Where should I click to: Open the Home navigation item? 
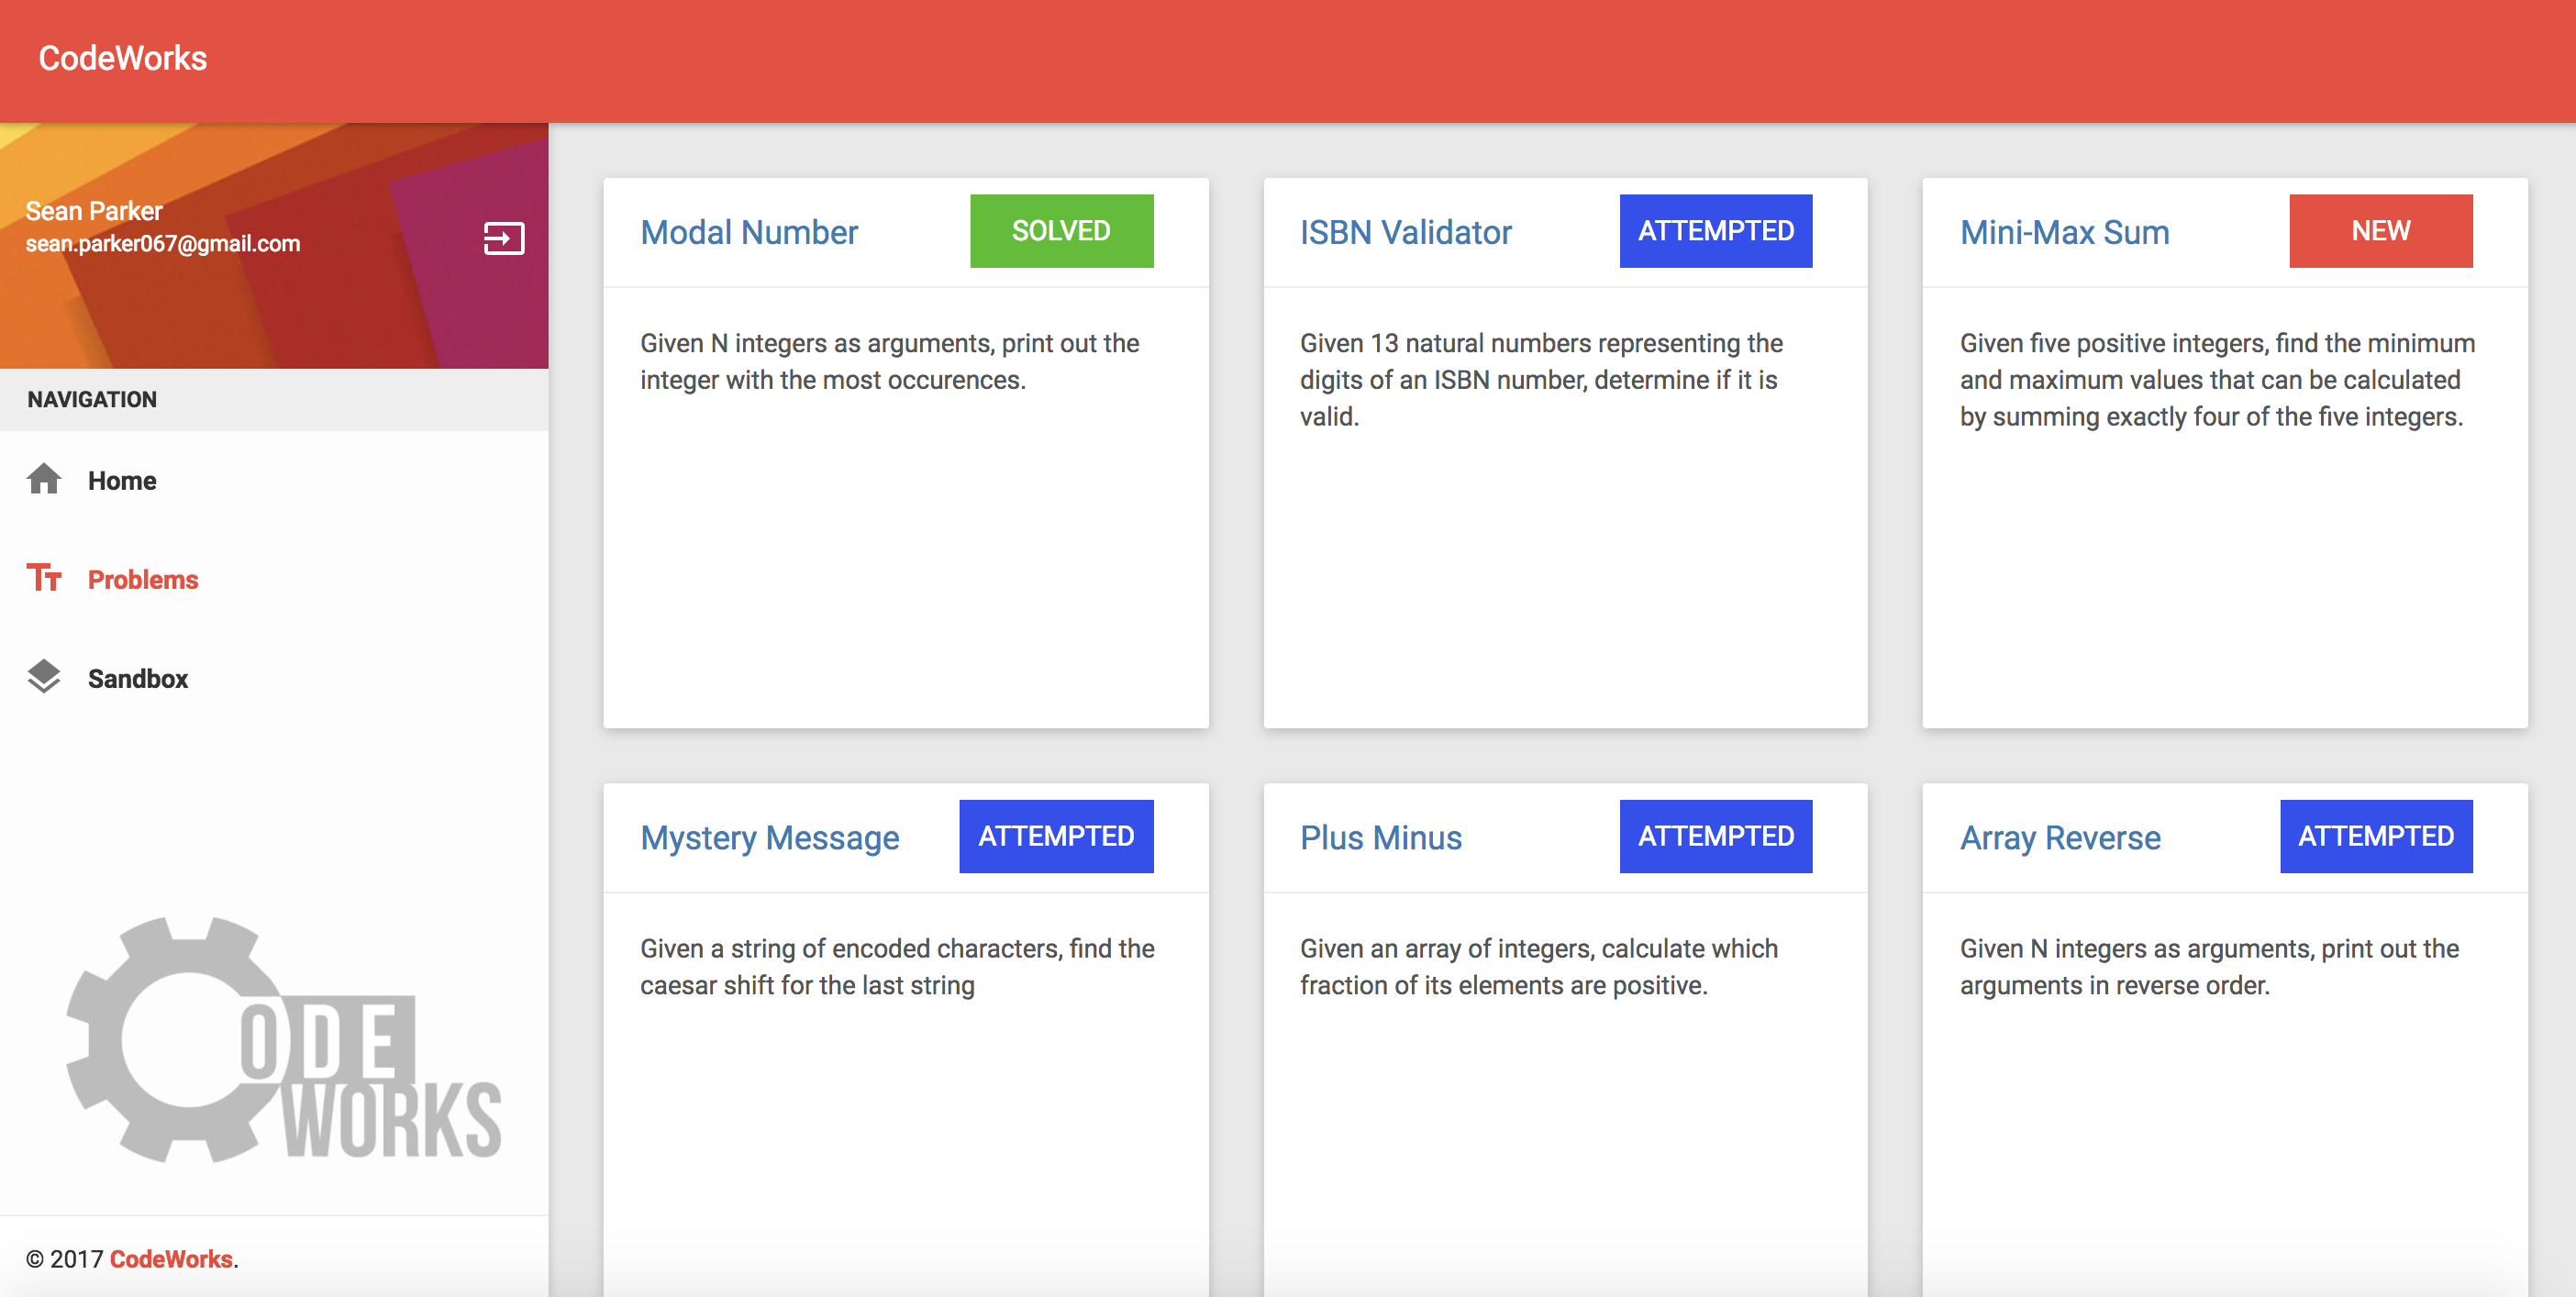121,481
